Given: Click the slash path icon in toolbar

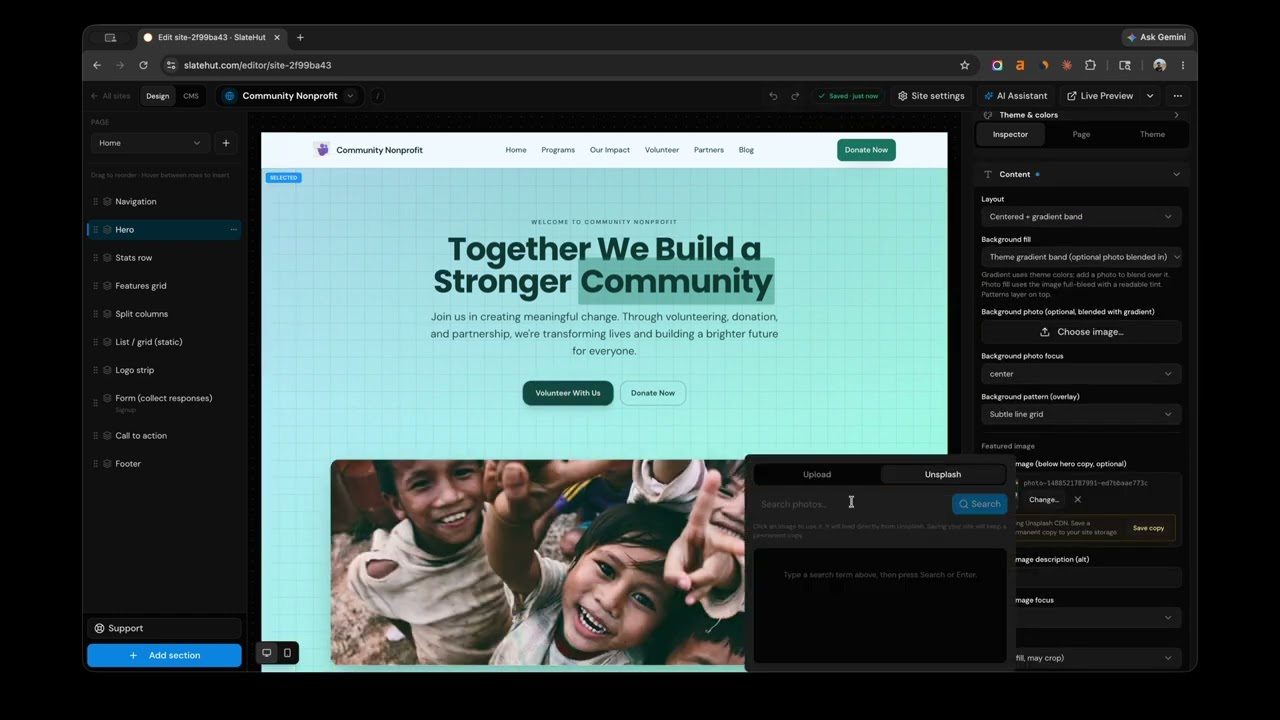Looking at the screenshot, I should pyautogui.click(x=377, y=96).
